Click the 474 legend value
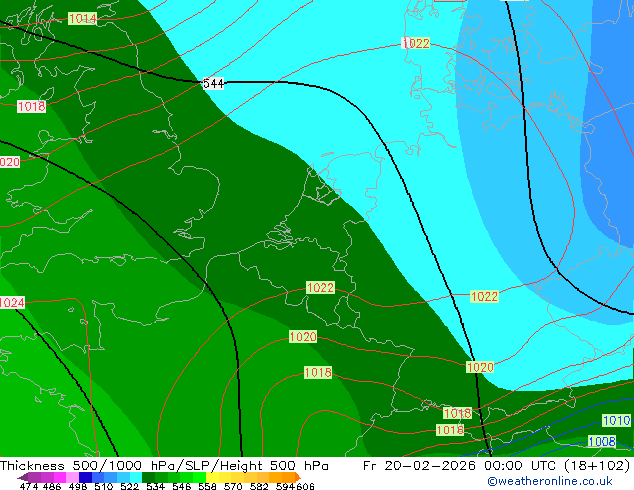Screen dimensions: 634x490 point(29,486)
